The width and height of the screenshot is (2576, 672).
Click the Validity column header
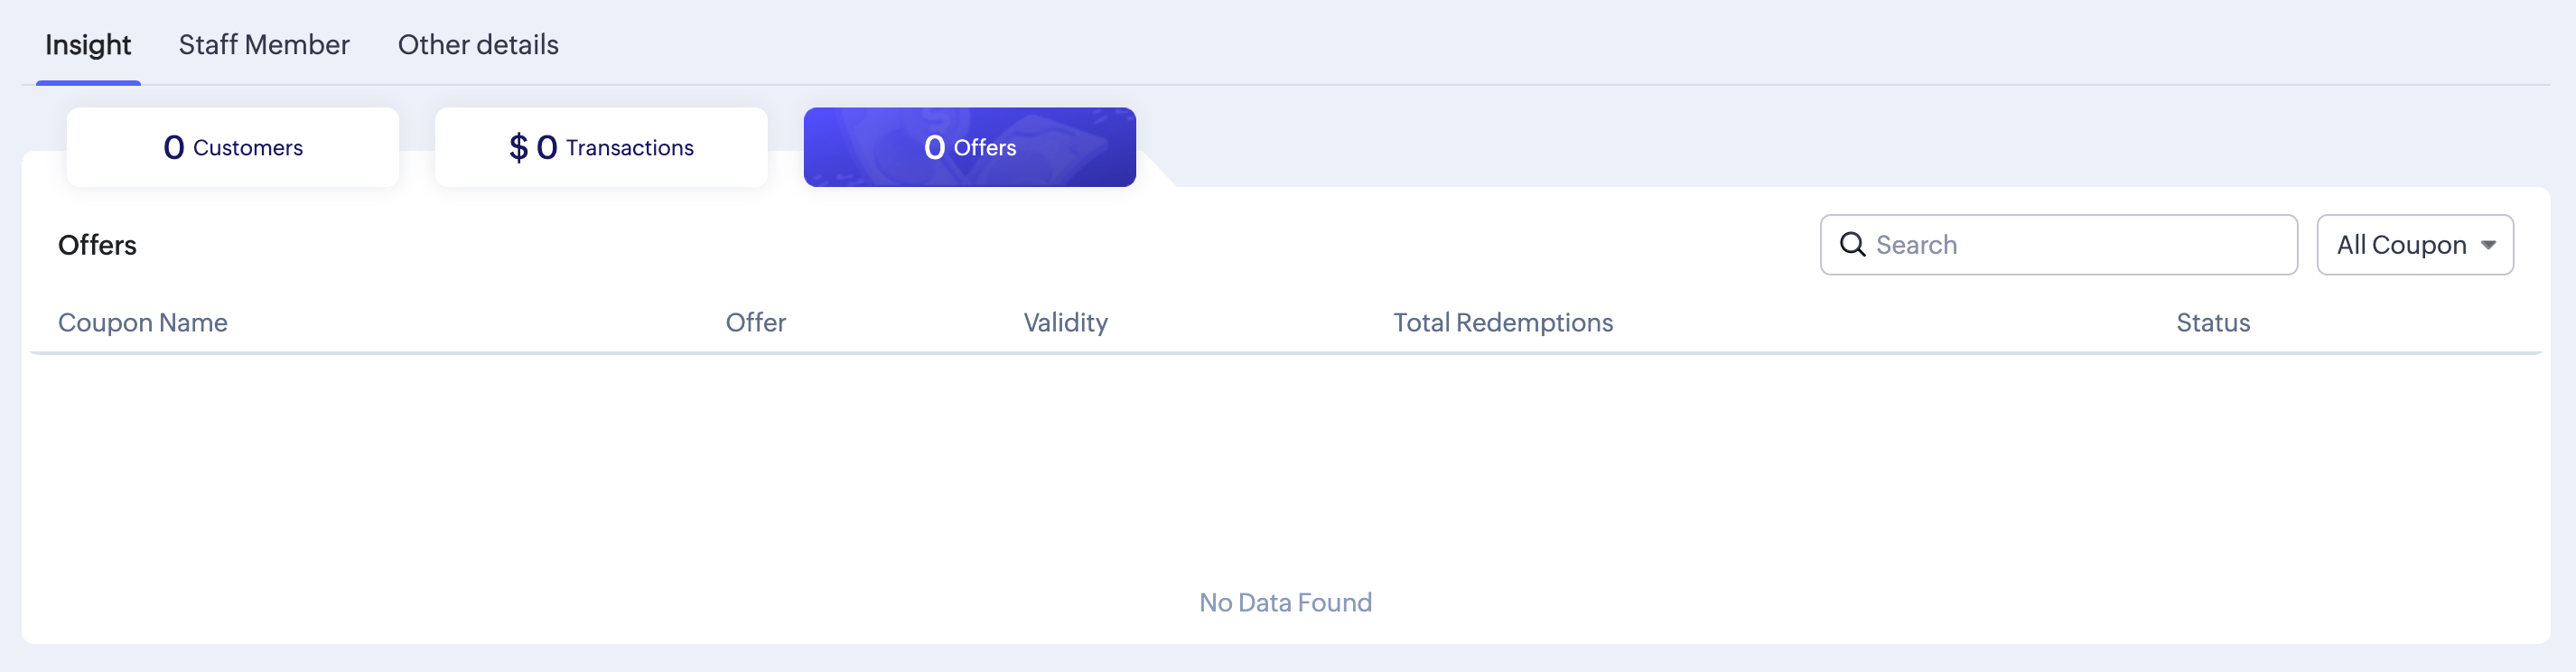click(x=1066, y=323)
